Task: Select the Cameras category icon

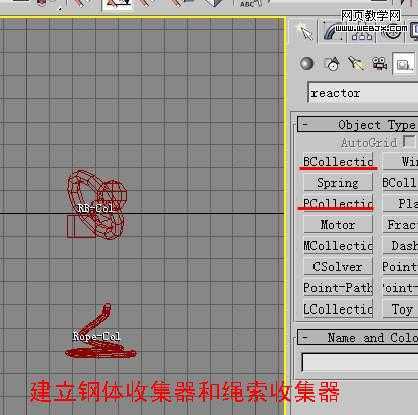Action: coord(380,64)
